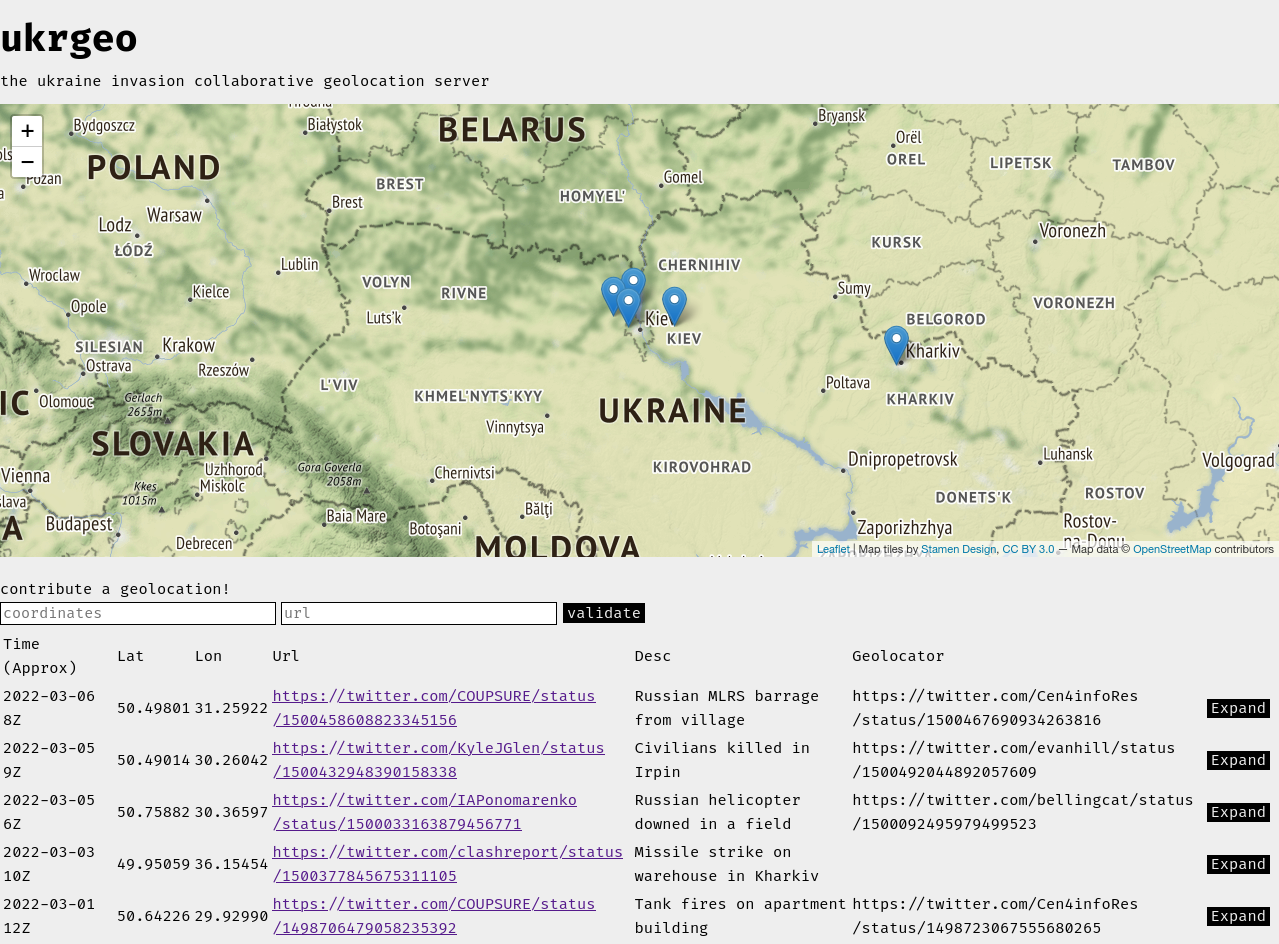1279x944 pixels.
Task: Click longitude value 36.15454
Action: [232, 864]
